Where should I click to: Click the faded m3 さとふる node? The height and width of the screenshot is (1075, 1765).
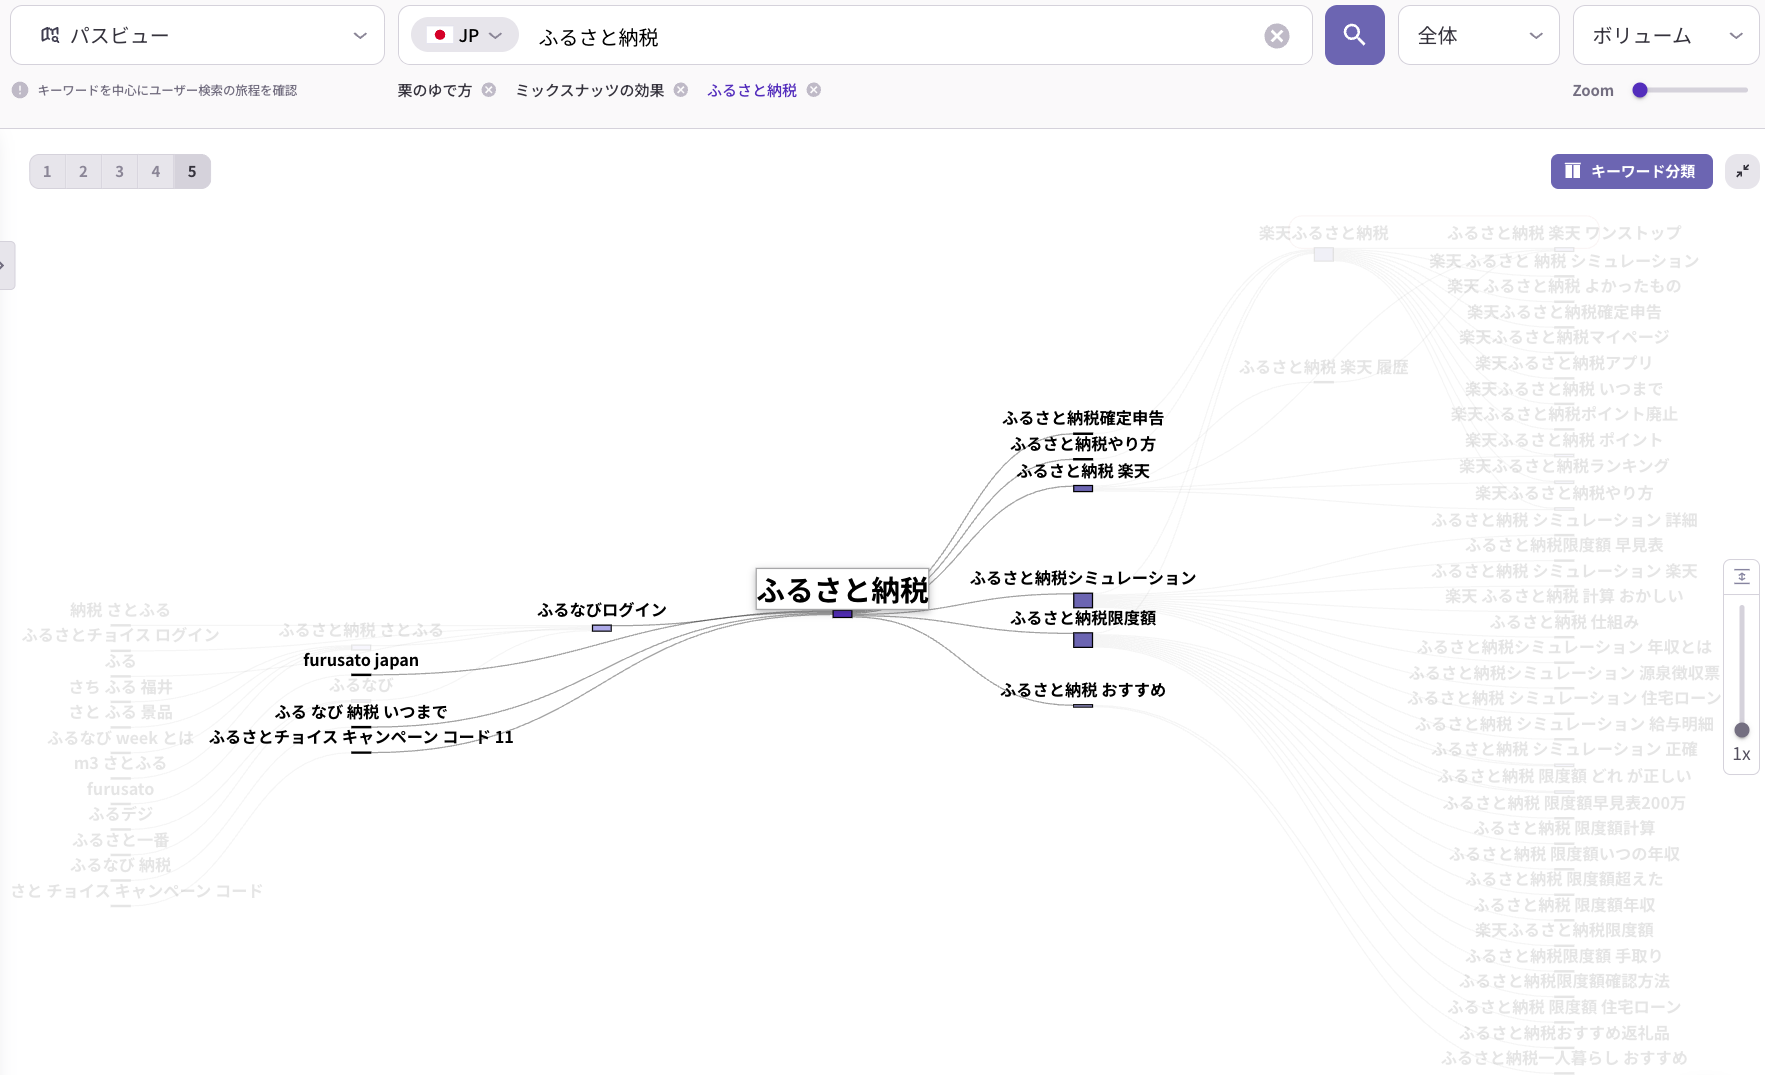[x=121, y=763]
